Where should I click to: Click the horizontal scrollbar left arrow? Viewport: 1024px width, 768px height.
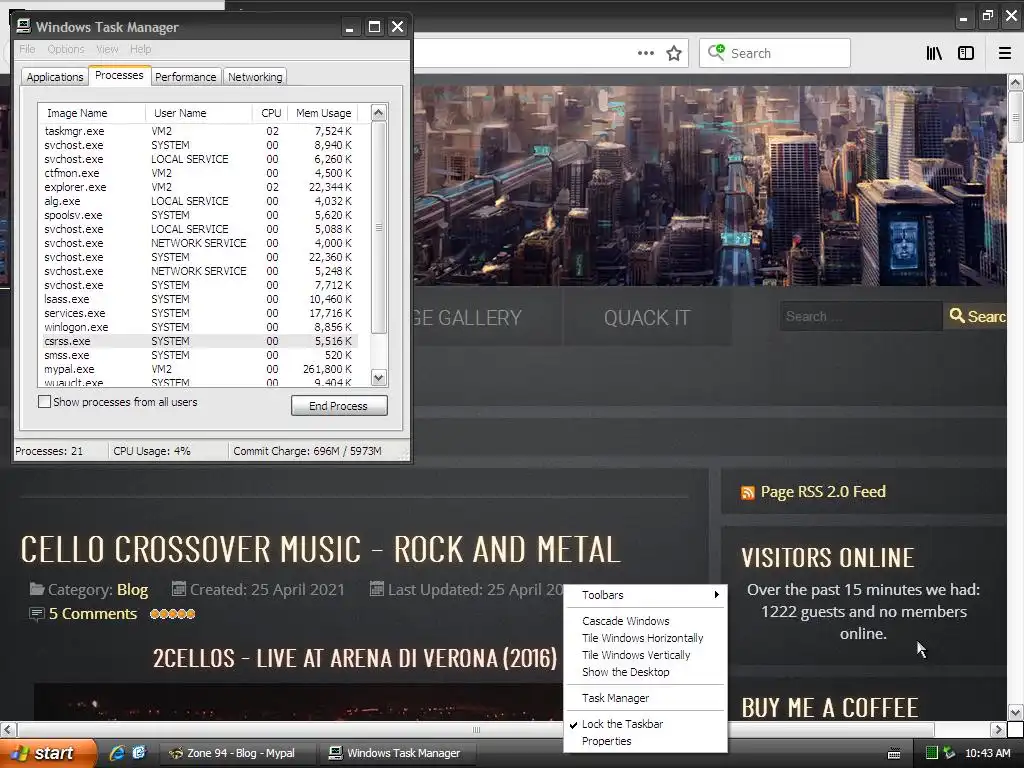point(7,729)
